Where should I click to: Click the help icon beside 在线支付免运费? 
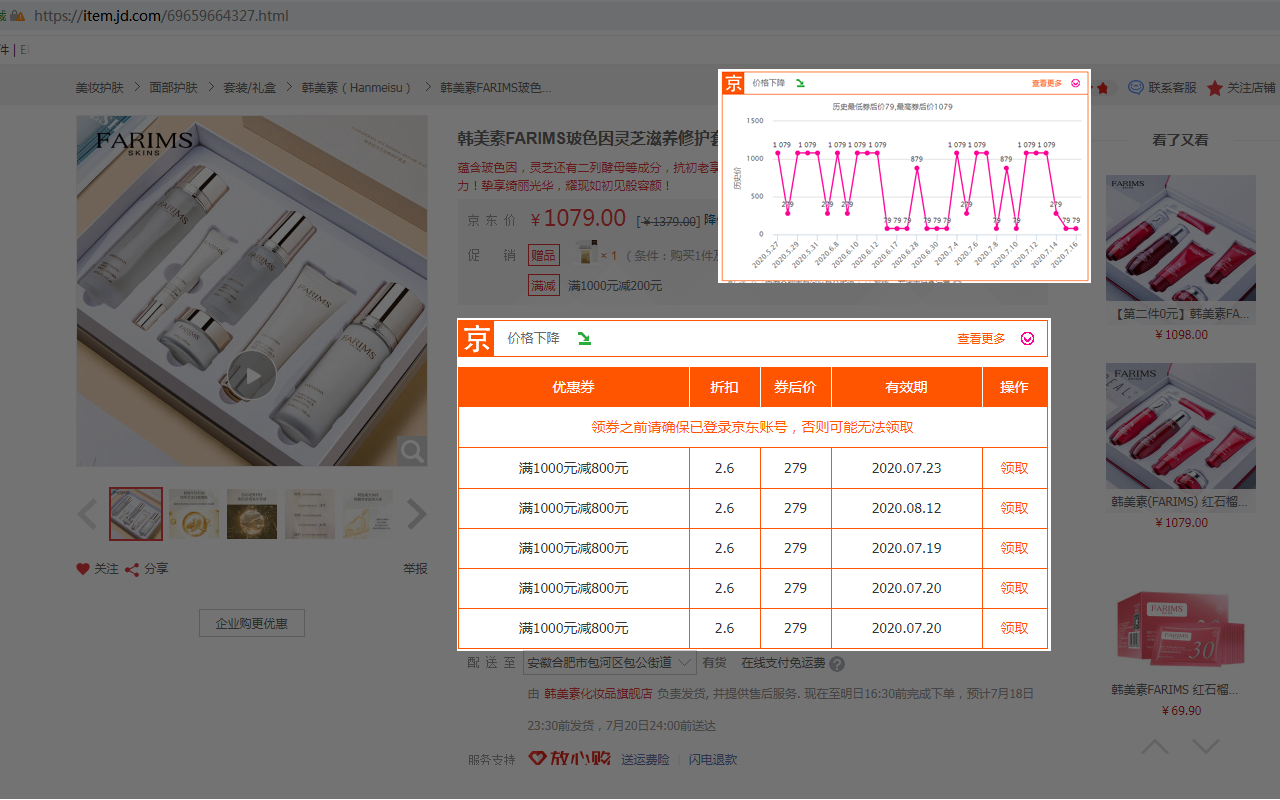[x=837, y=663]
